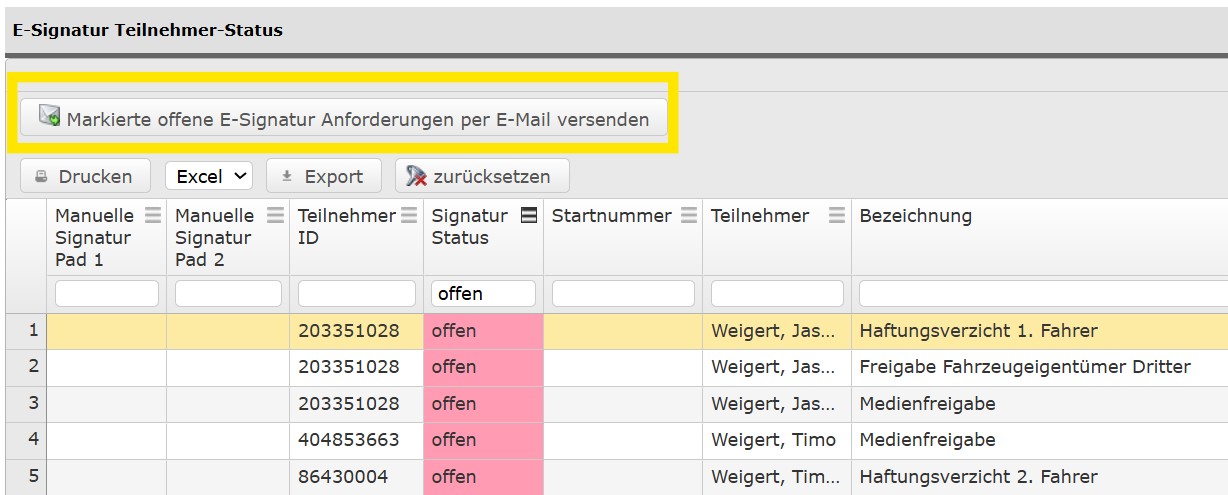1228x495 pixels.
Task: Expand the Excel export format dropdown
Action: point(209,176)
